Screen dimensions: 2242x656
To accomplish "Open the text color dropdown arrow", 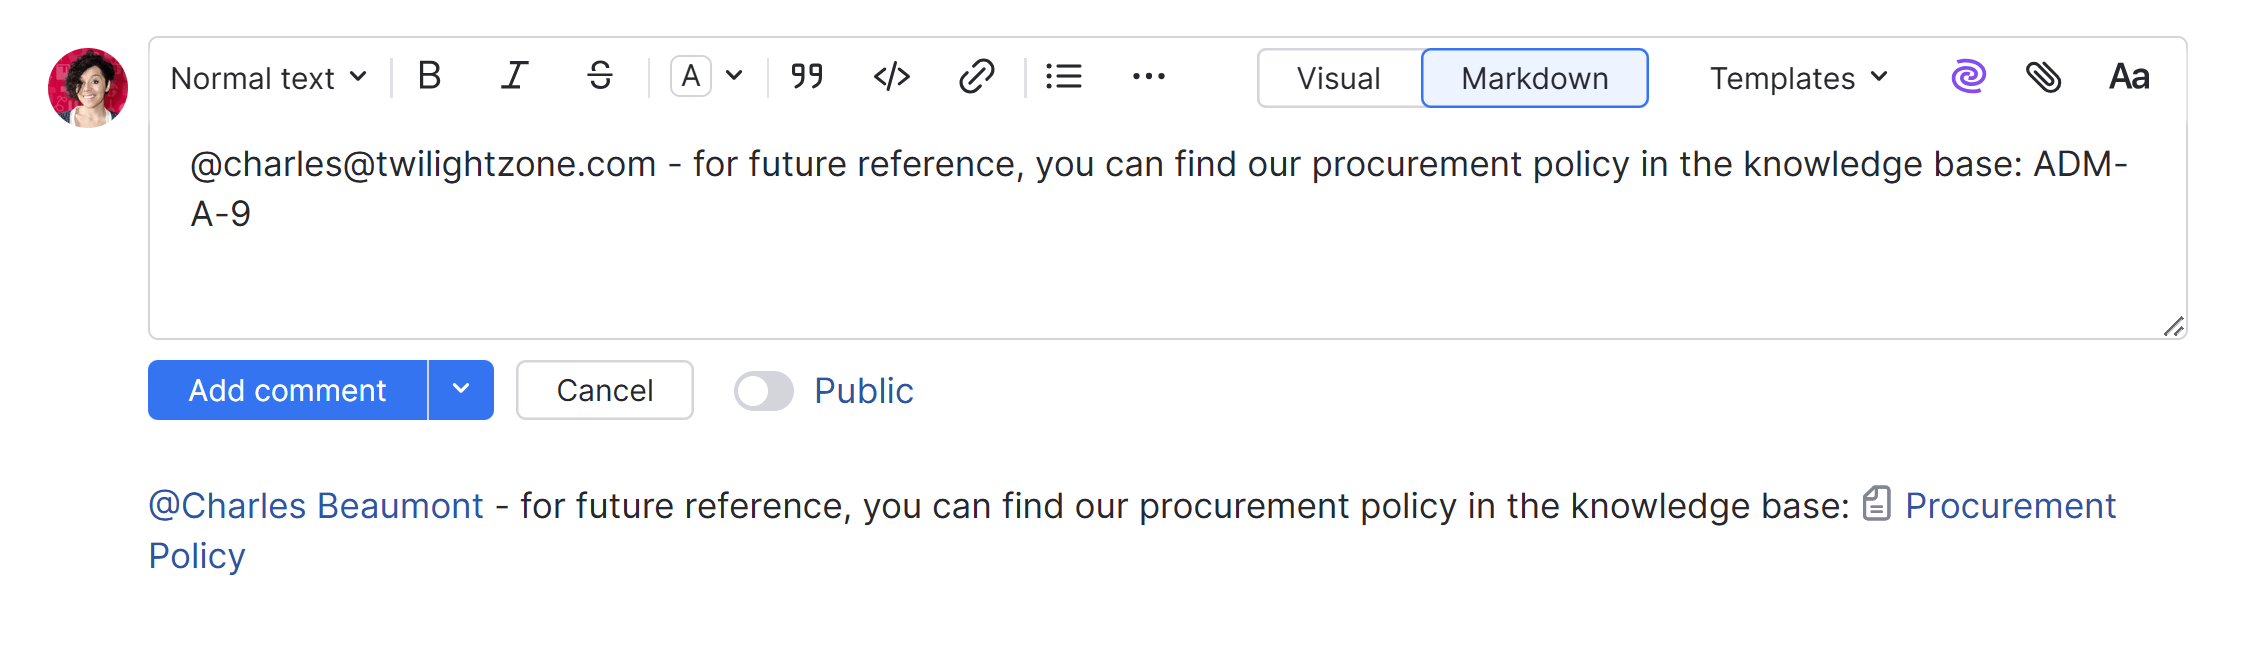I will 735,76.
